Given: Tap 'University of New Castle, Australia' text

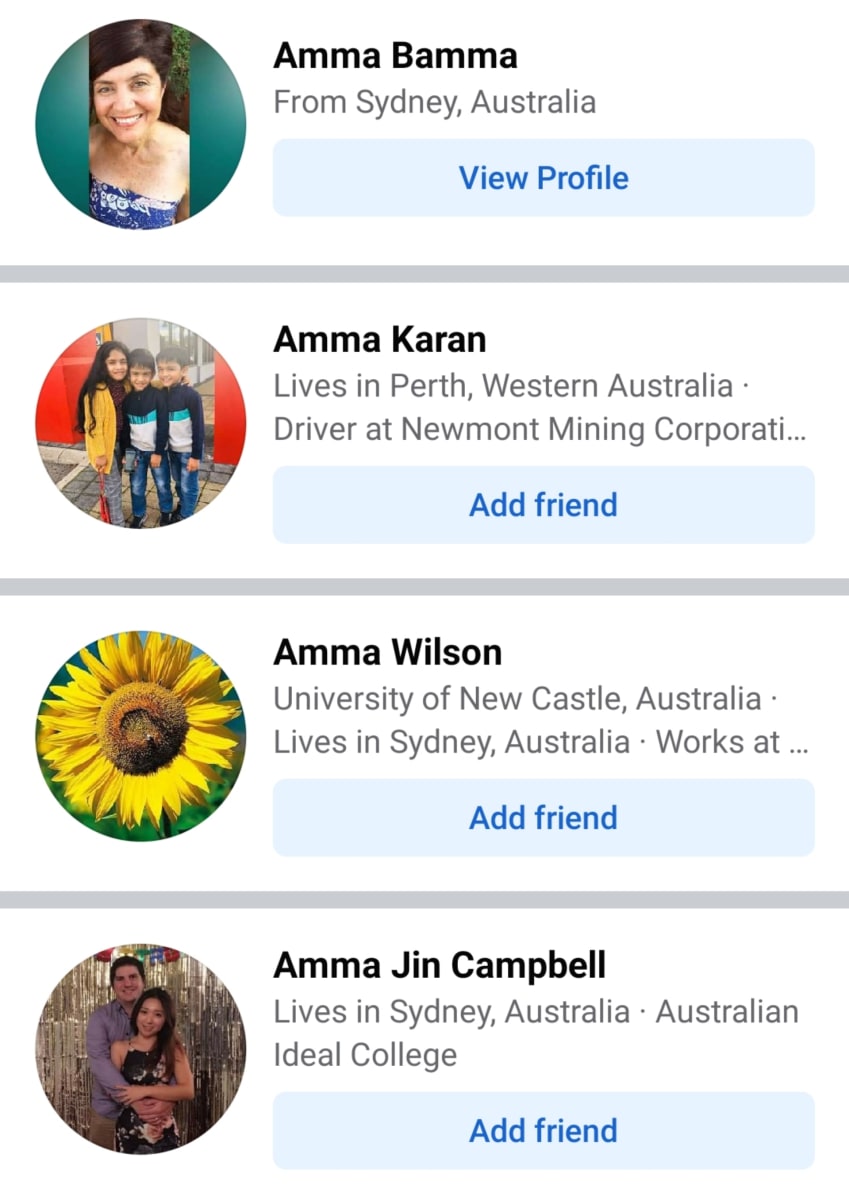Looking at the screenshot, I should tap(518, 698).
